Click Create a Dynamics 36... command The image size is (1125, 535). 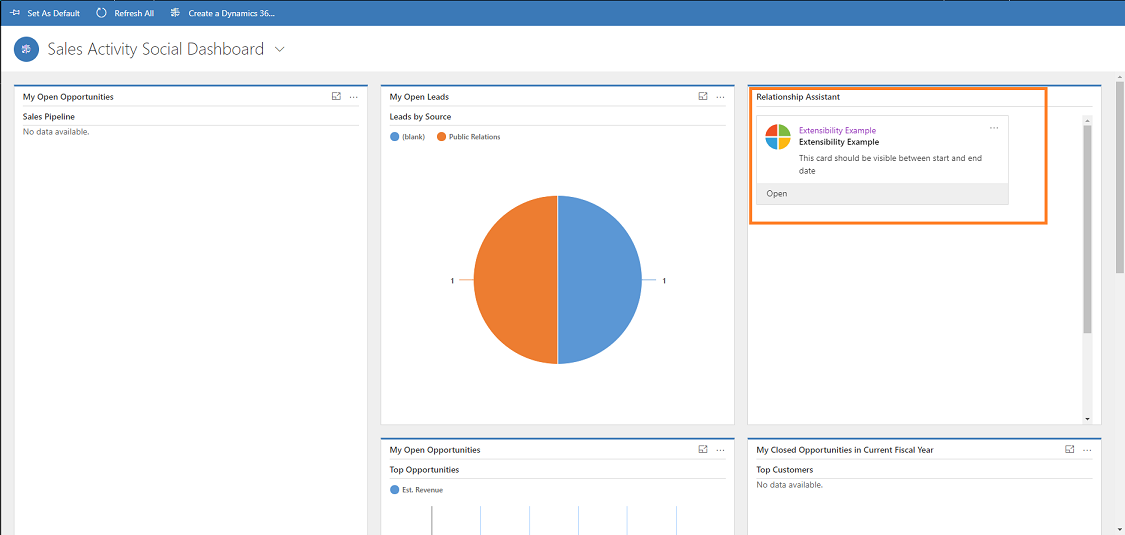[x=222, y=13]
